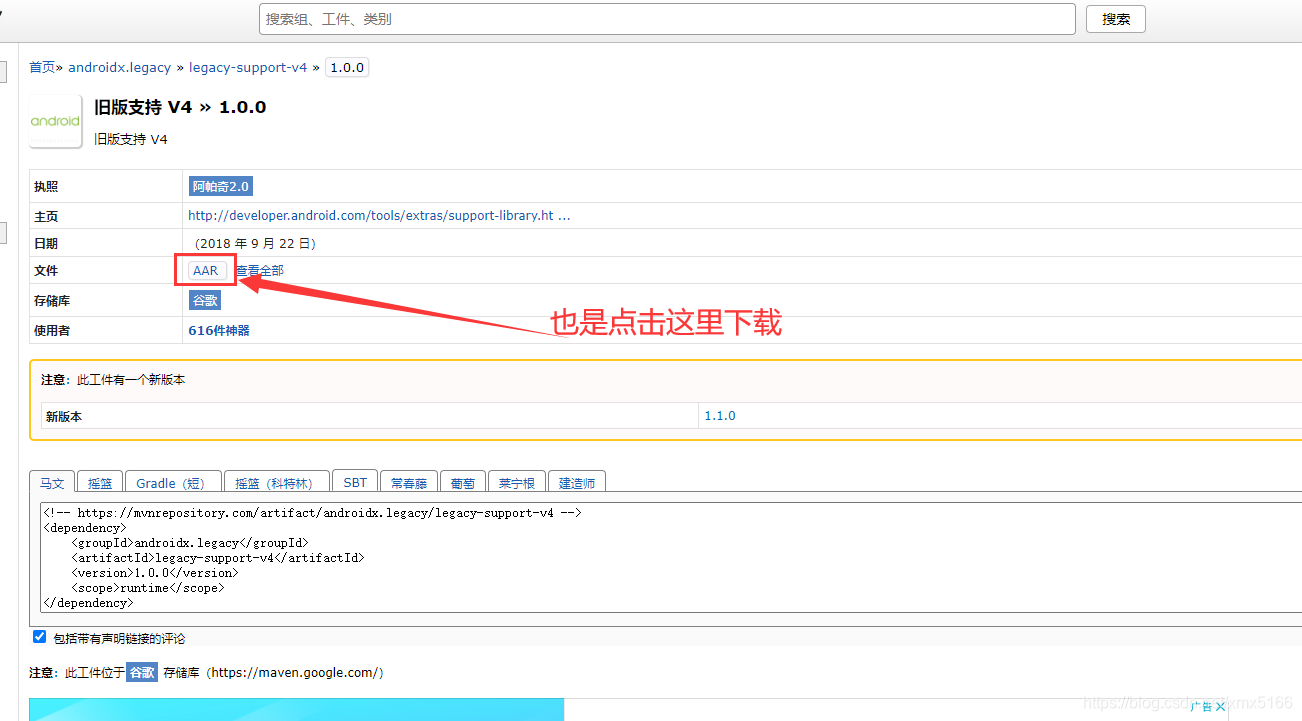Open legacy-support-v4 breadcrumb link
Screen dimensions: 1302x721
point(248,67)
